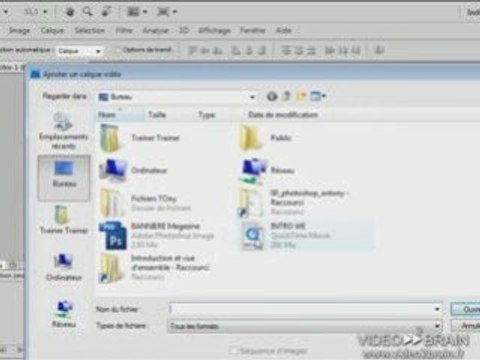The image size is (480, 360).
Task: Select Ordinateur item in file list
Action: 133,171
